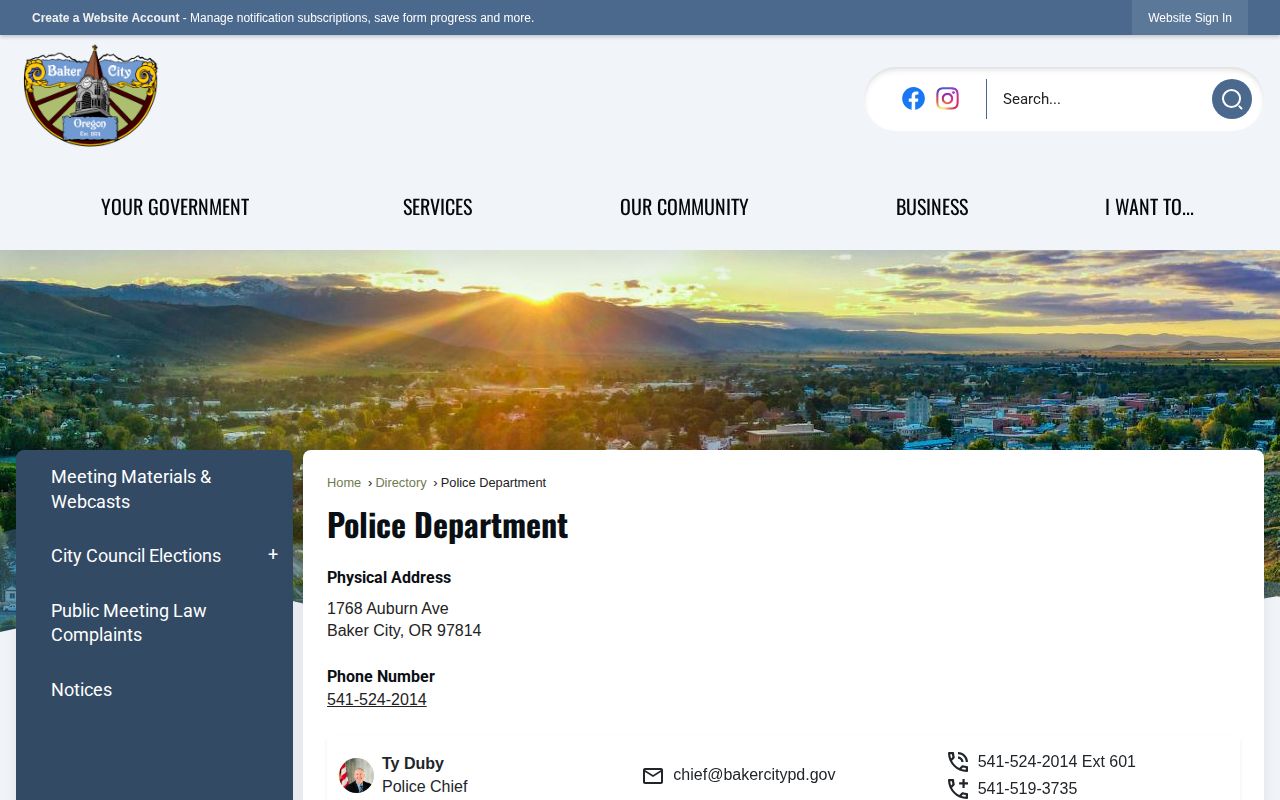Click the Police Chief title text
Screen dimensions: 1280x800
[x=425, y=787]
